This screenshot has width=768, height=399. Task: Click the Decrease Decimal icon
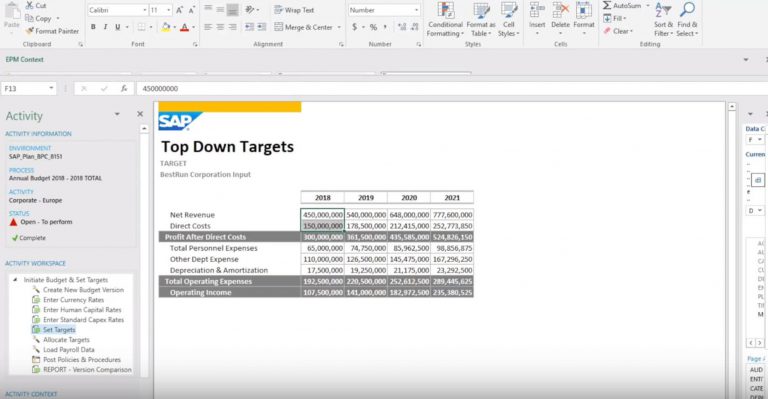(x=415, y=27)
